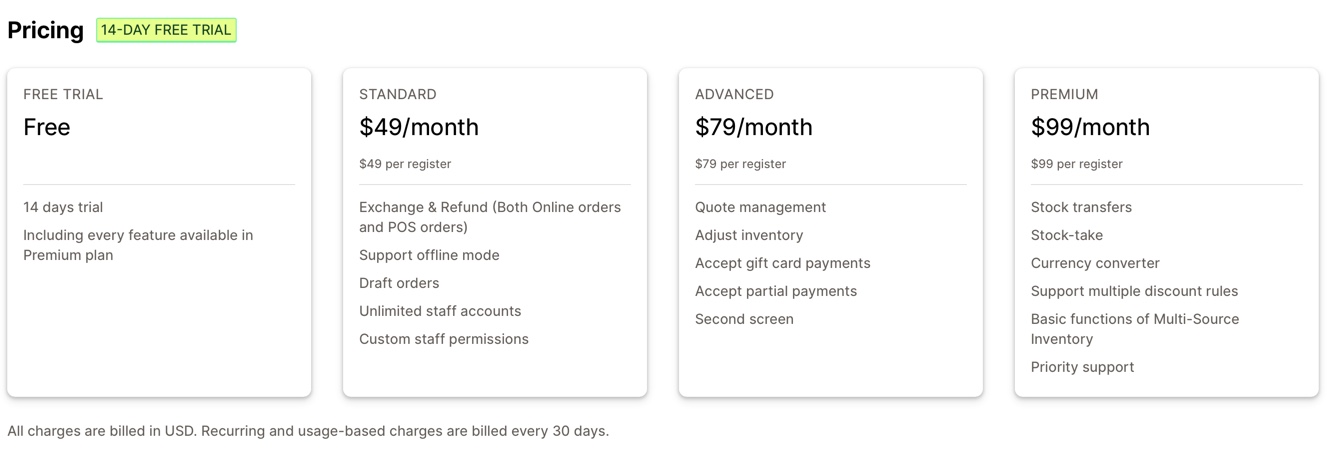The height and width of the screenshot is (466, 1327).
Task: Click the $79/month price
Action: pos(754,127)
